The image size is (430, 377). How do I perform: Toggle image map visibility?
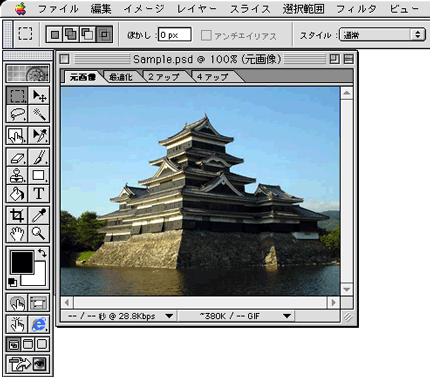click(x=17, y=303)
